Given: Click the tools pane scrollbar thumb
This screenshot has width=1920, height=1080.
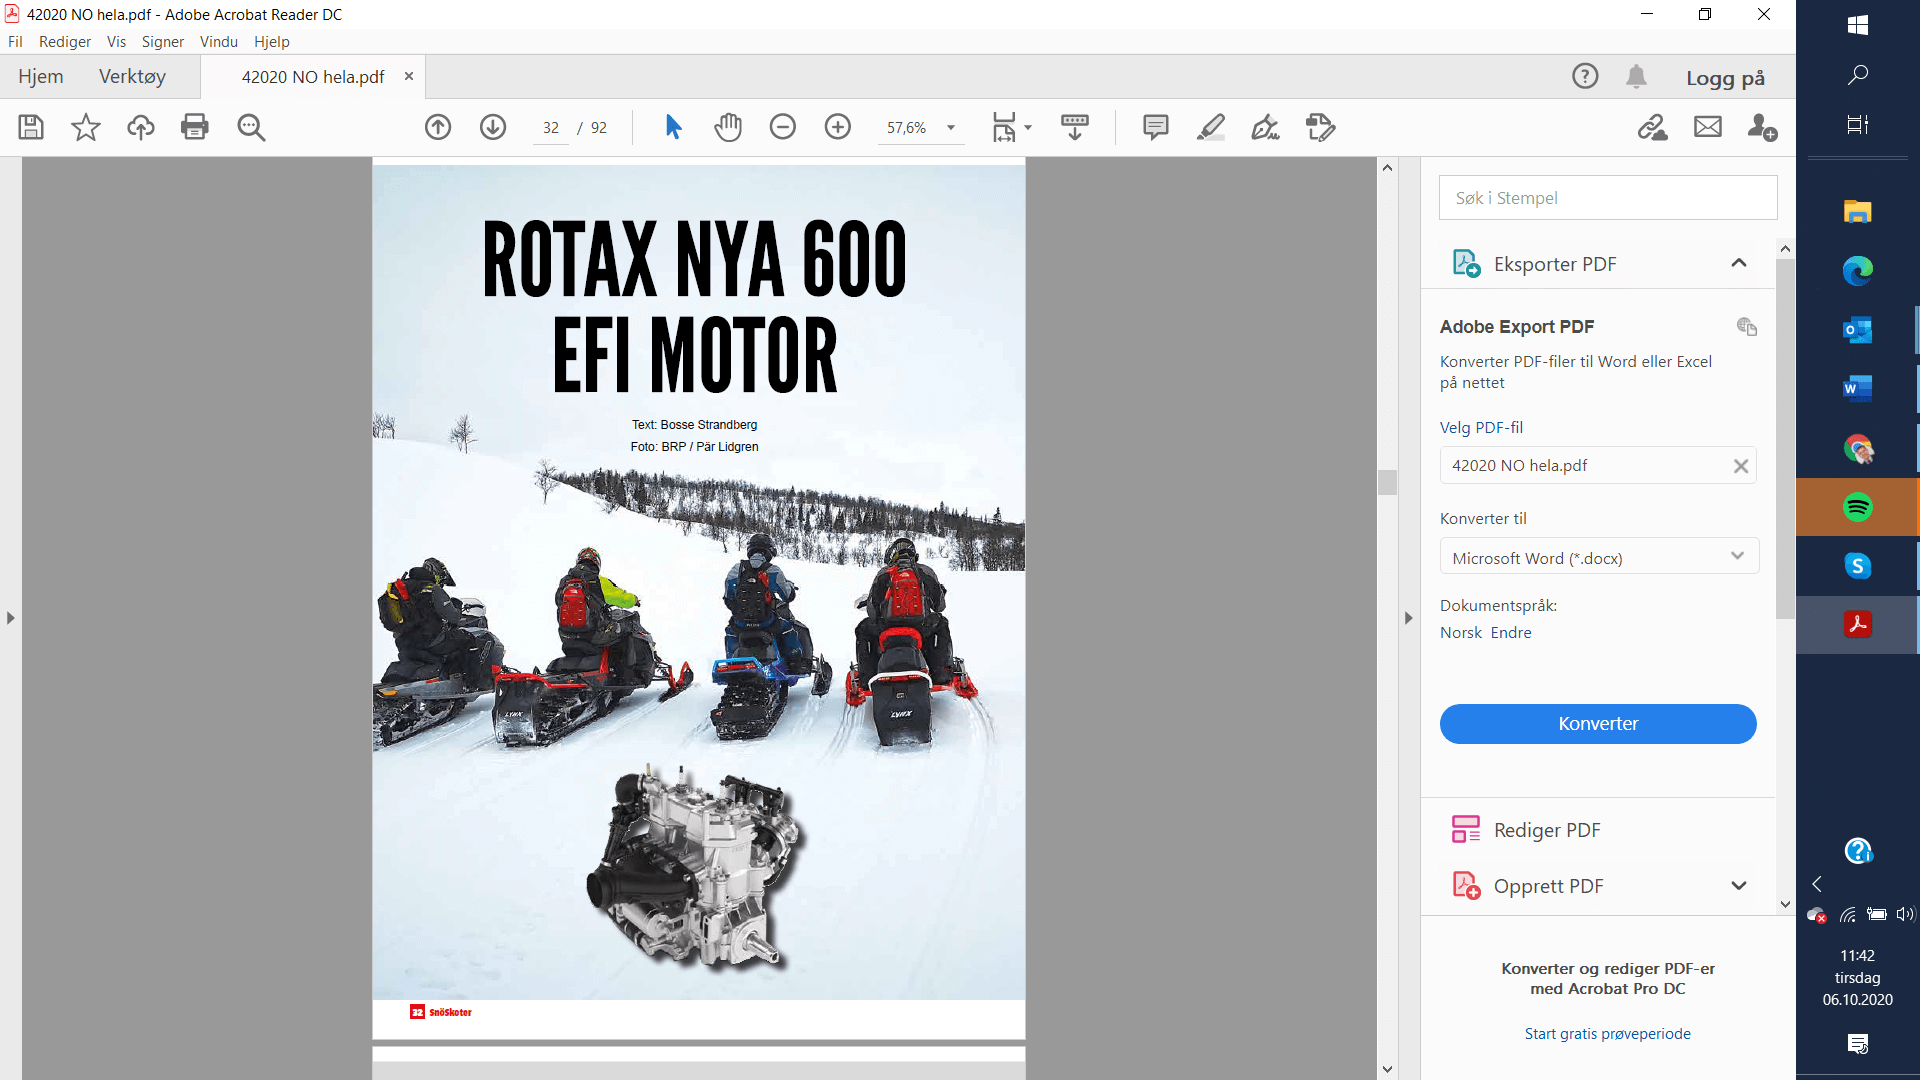Looking at the screenshot, I should [1785, 439].
